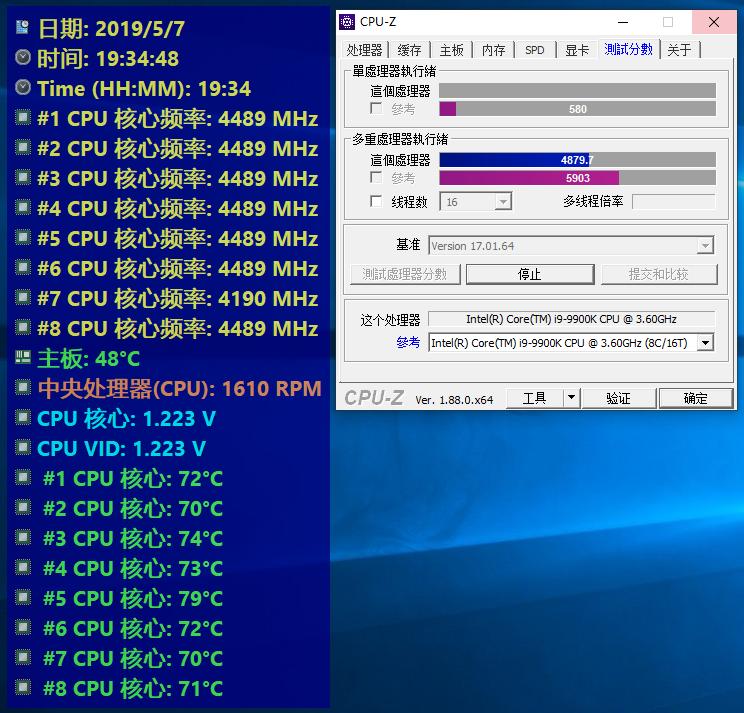Switch to the 内存 tab
744x713 pixels.
tap(493, 50)
